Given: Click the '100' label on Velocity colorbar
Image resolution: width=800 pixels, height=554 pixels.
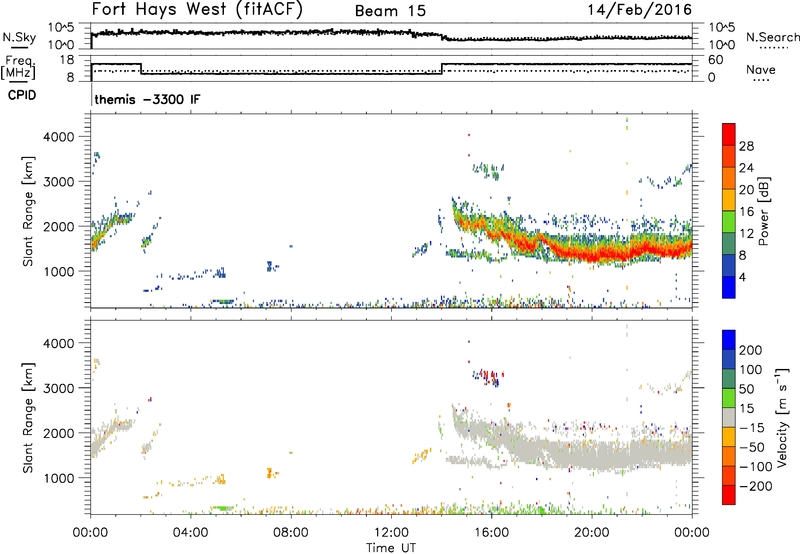Looking at the screenshot, I should tap(750, 369).
